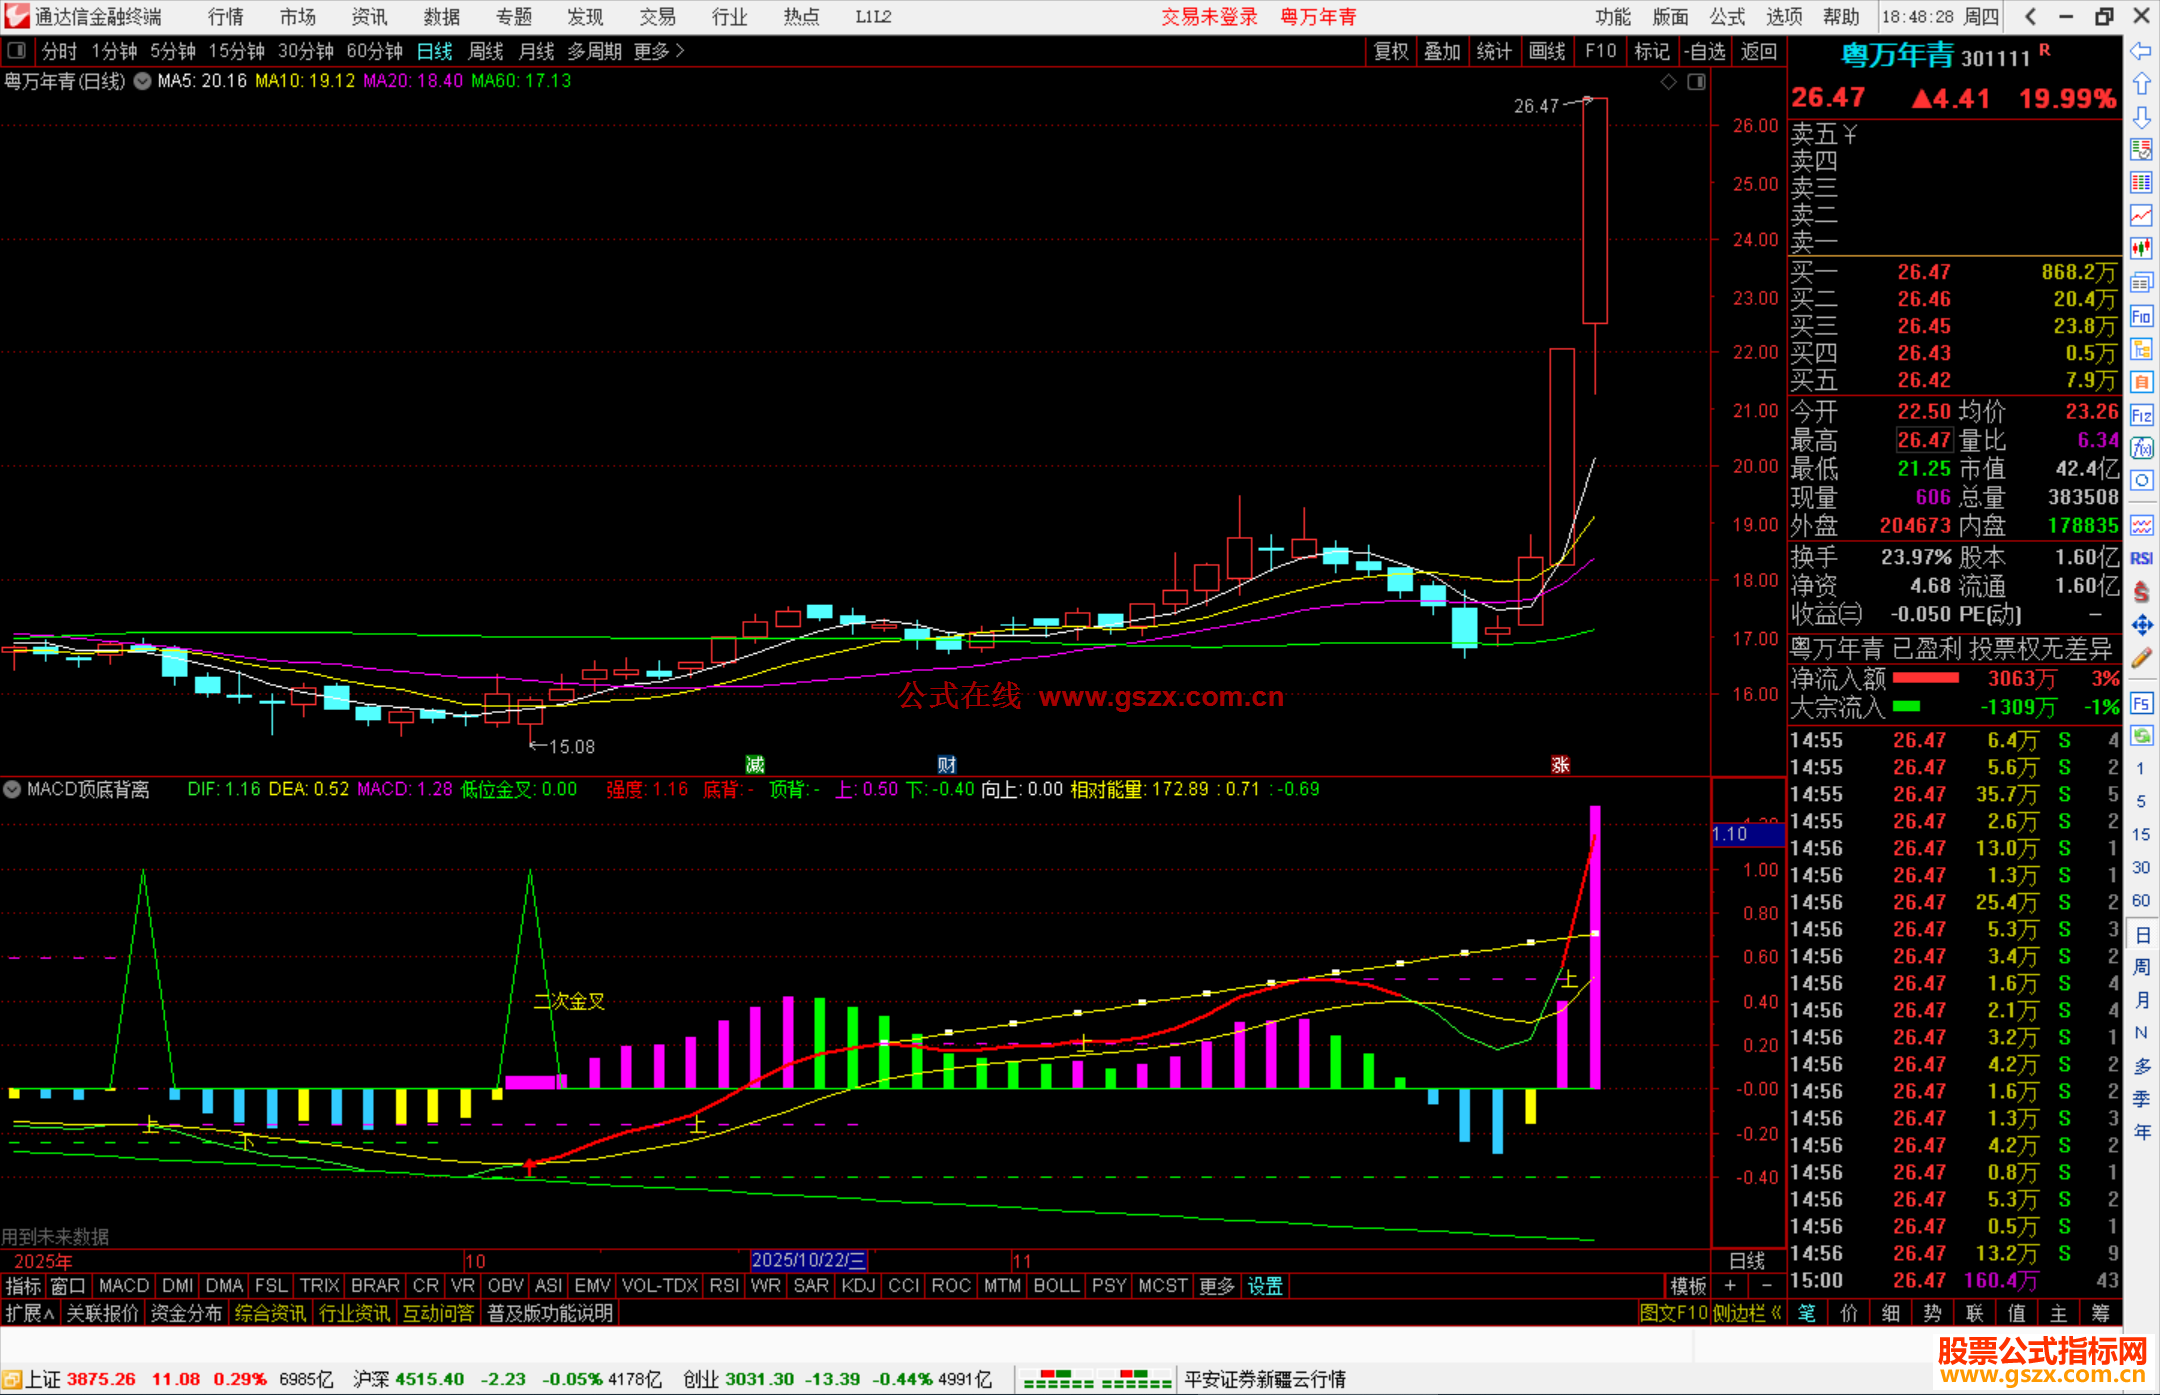Click the 复权 button
The image size is (2160, 1395).
coord(1390,51)
